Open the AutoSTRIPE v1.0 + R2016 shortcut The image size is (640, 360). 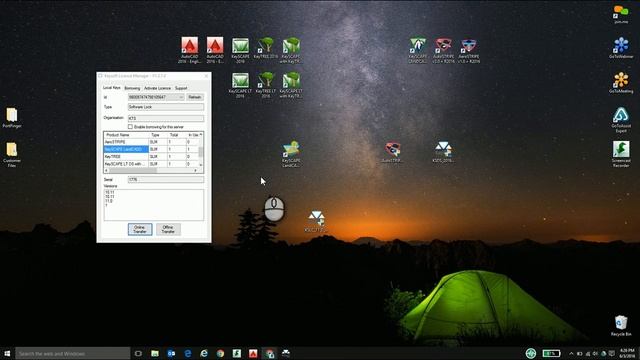pos(443,50)
